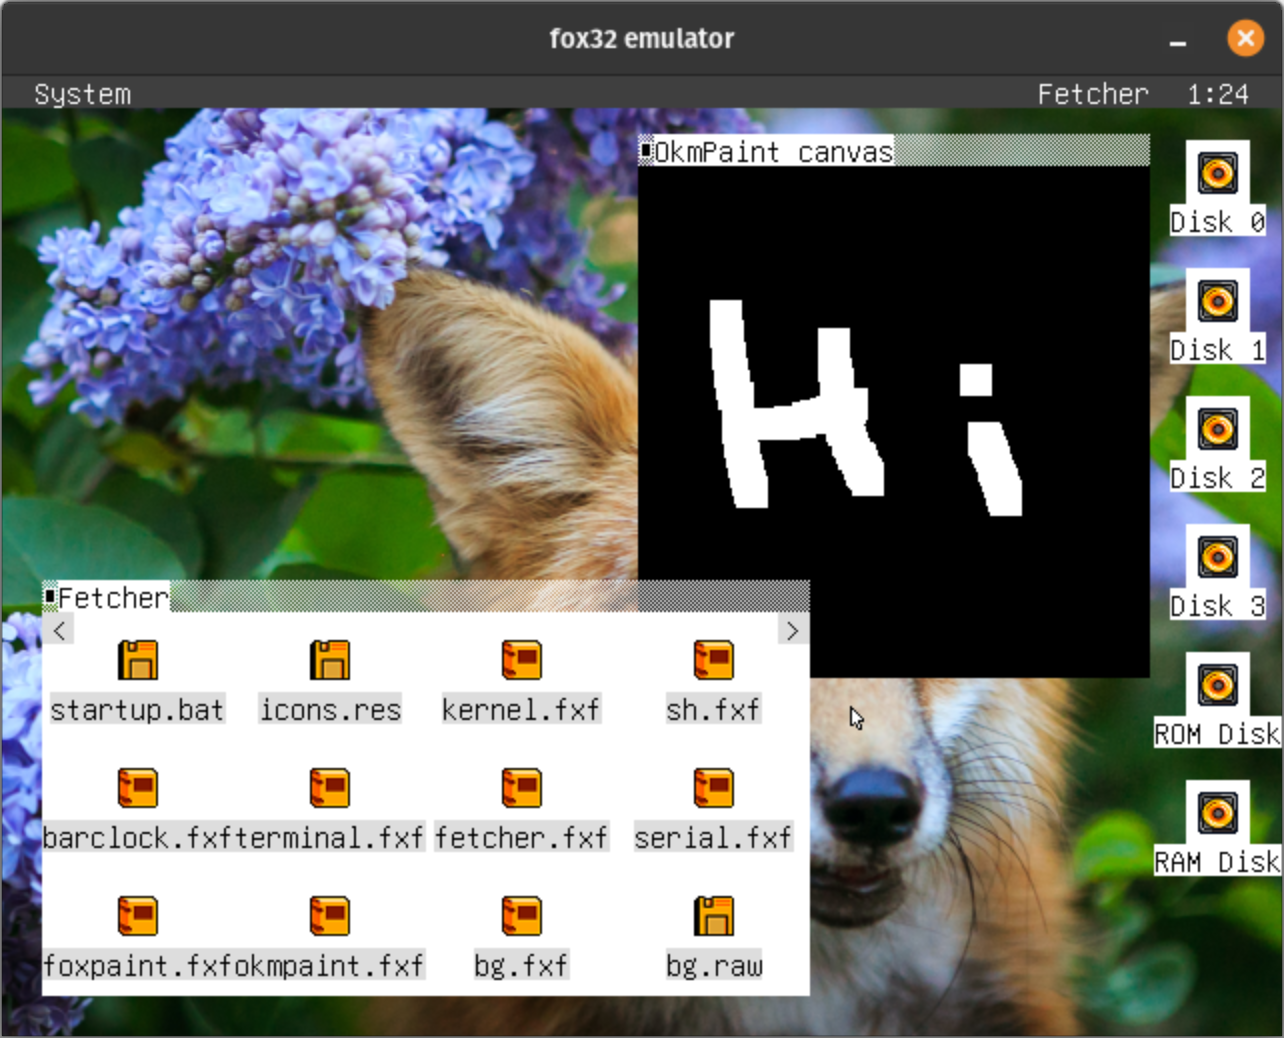
Task: Launch the foxpaint.fxf icon
Action: pos(138,916)
